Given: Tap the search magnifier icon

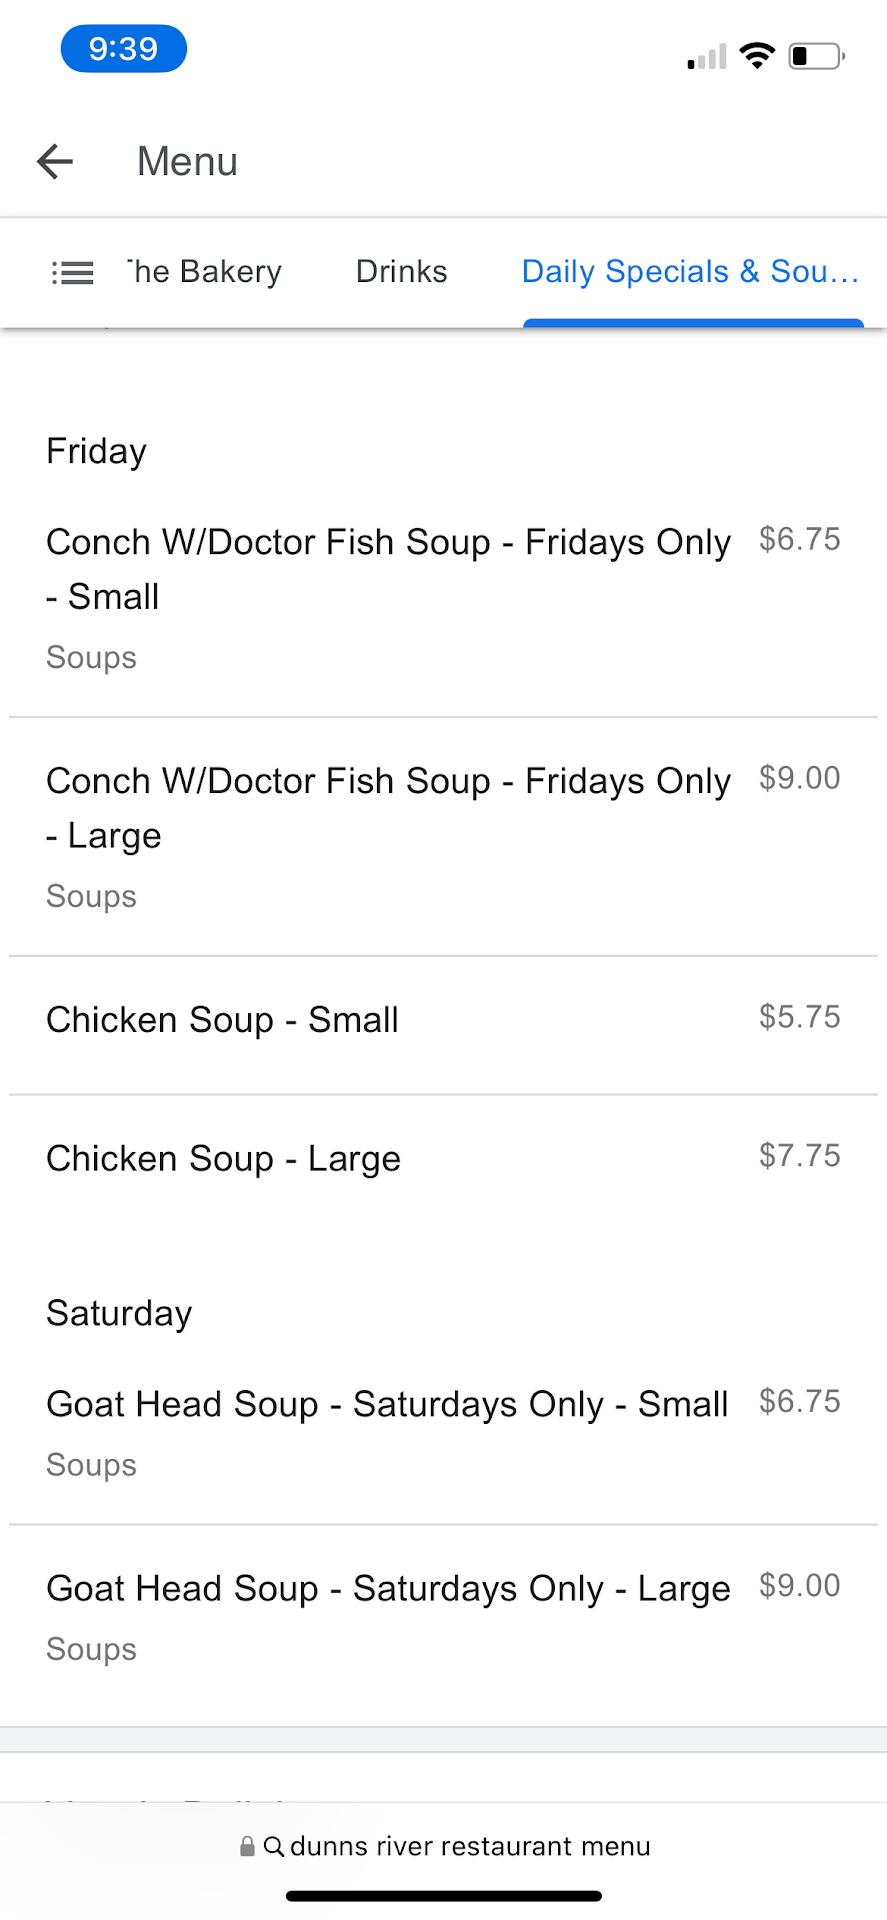Looking at the screenshot, I should click(x=273, y=1846).
